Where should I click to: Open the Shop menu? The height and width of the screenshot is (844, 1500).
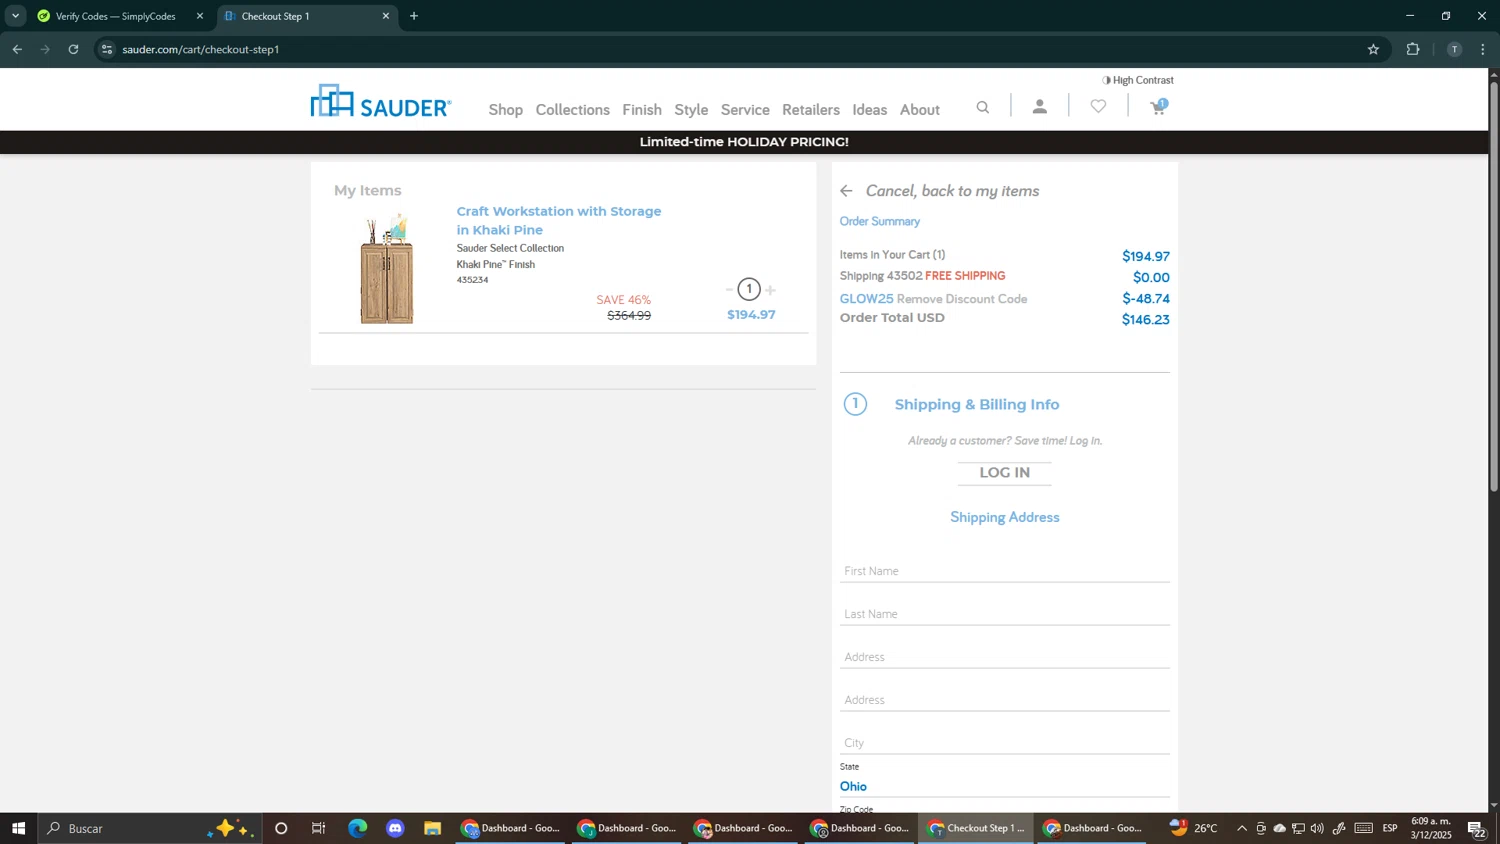506,110
